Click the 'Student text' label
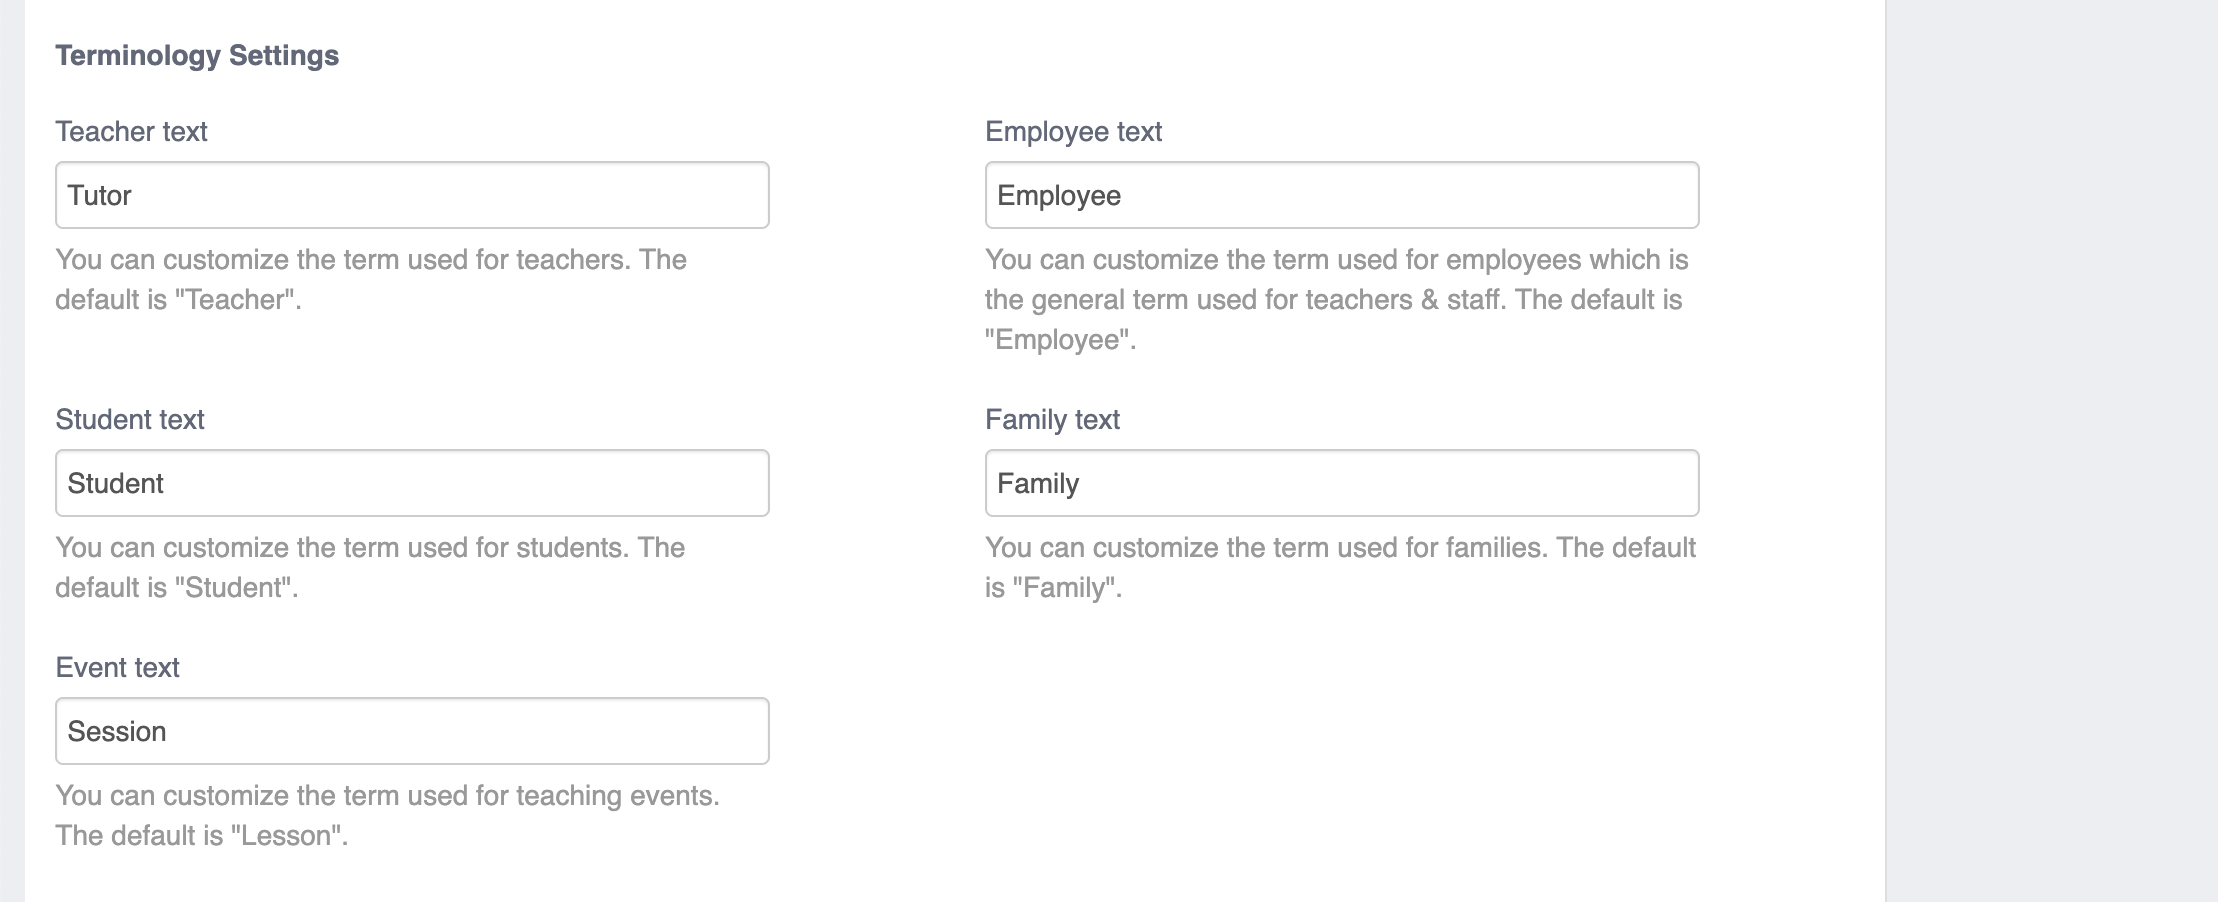Viewport: 2218px width, 902px height. point(127,420)
